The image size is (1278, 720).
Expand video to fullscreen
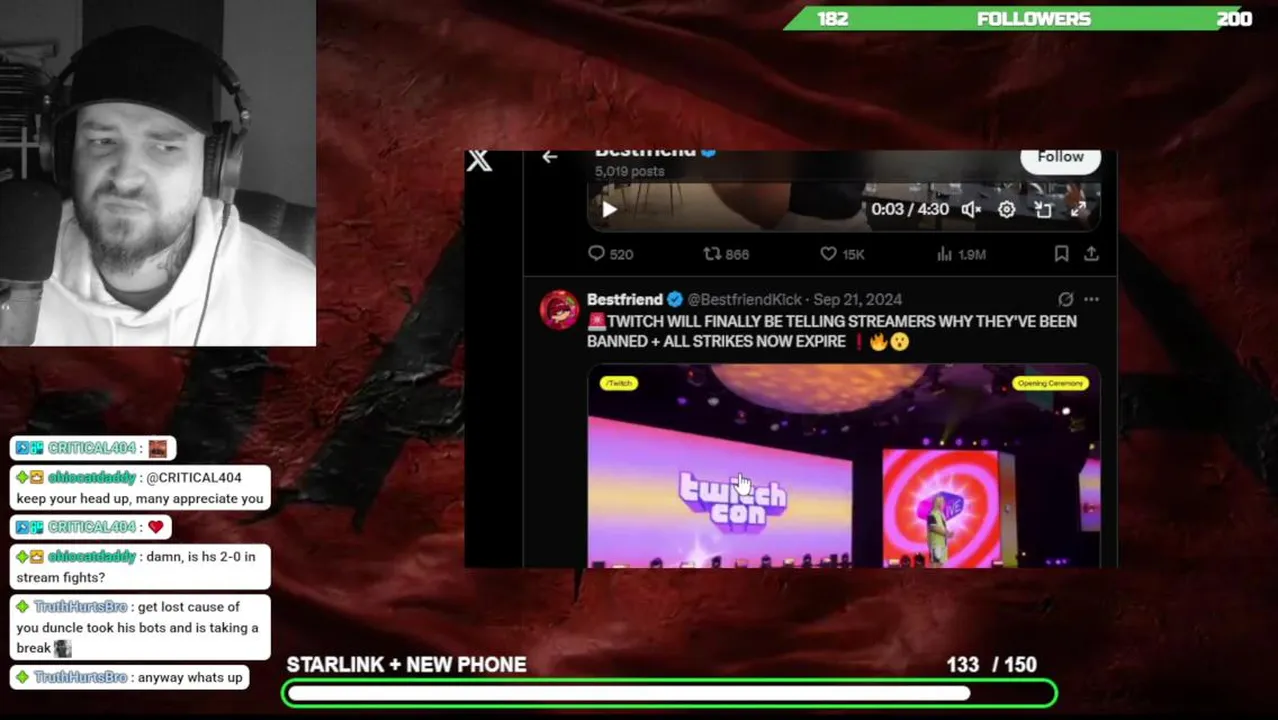pyautogui.click(x=1078, y=209)
